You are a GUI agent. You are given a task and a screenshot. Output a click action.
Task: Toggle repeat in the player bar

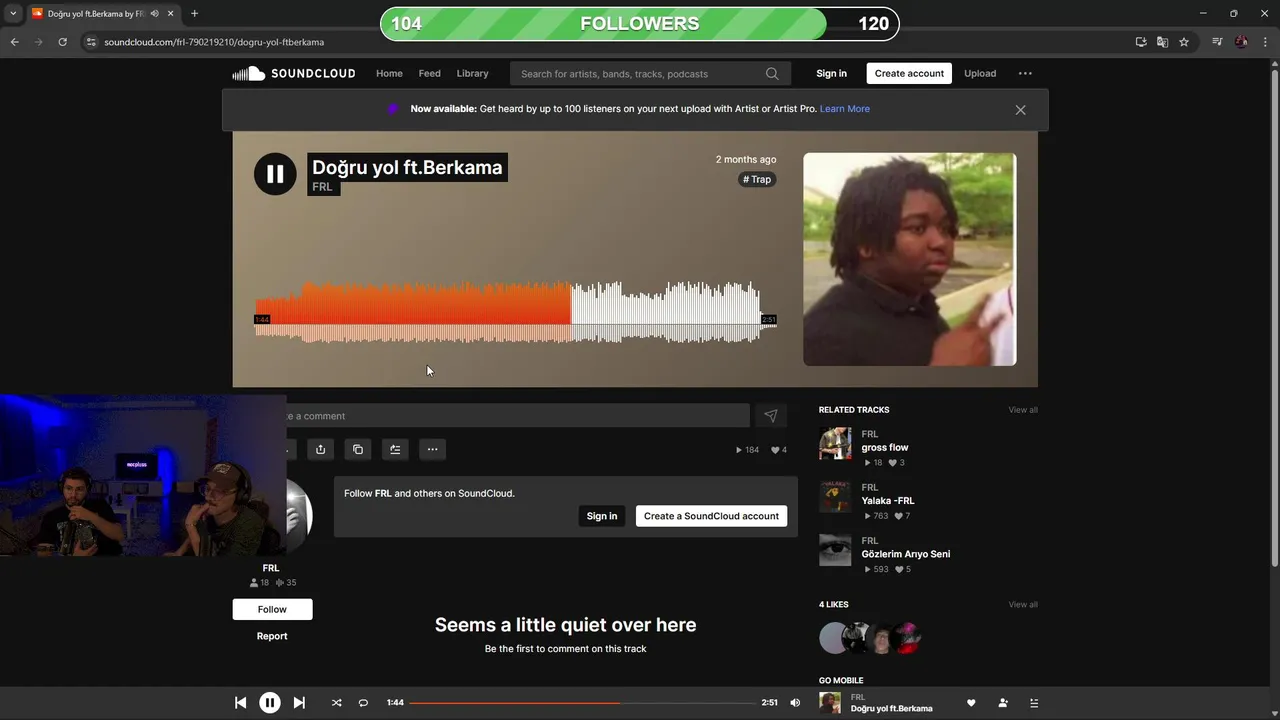coord(363,703)
